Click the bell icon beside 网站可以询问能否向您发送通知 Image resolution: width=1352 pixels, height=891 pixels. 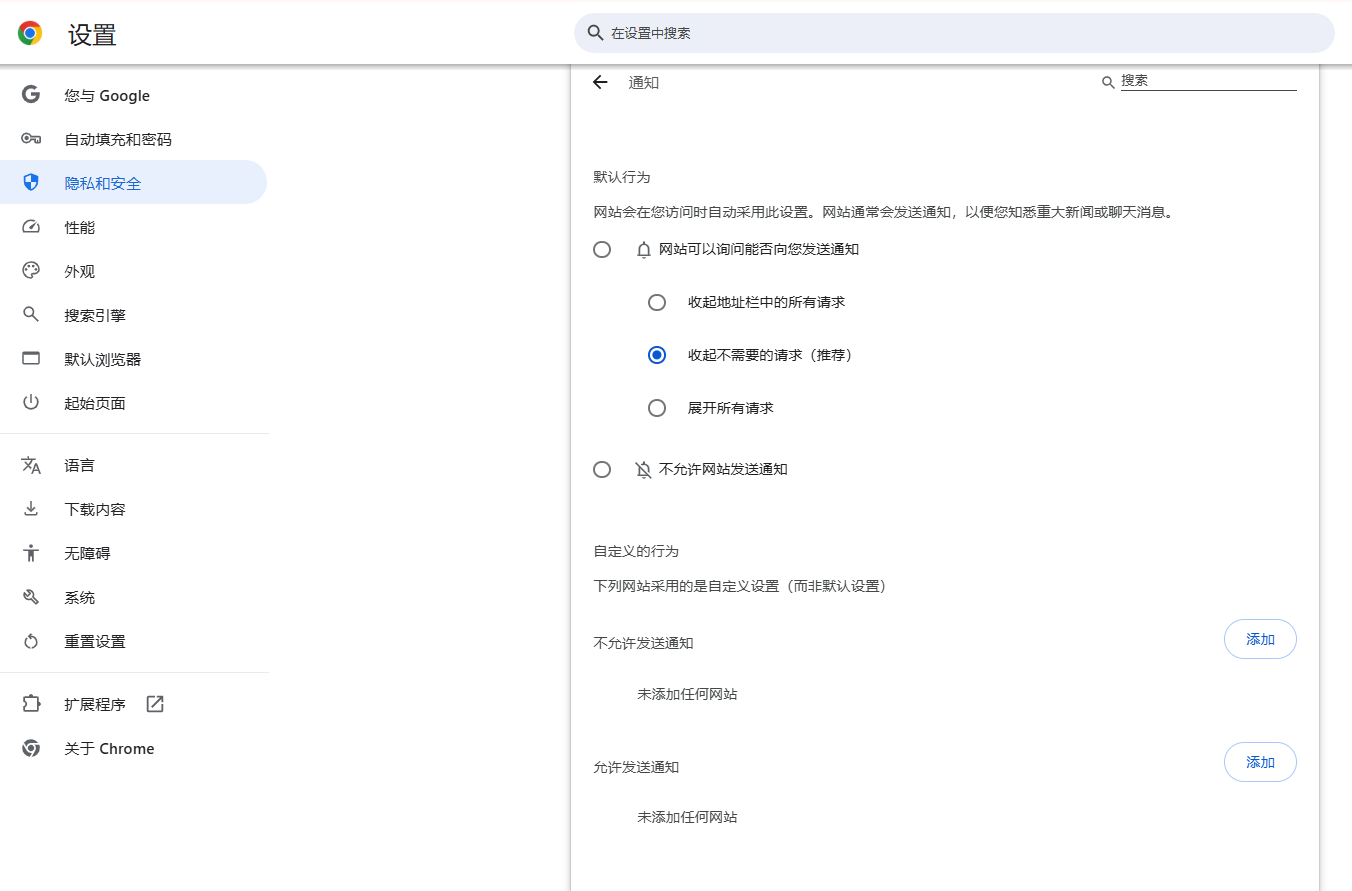(x=644, y=250)
